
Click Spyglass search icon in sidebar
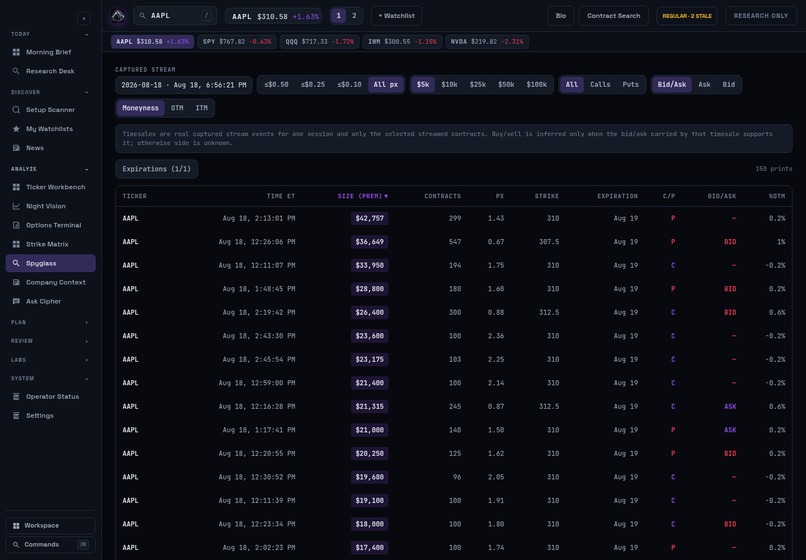[16, 263]
